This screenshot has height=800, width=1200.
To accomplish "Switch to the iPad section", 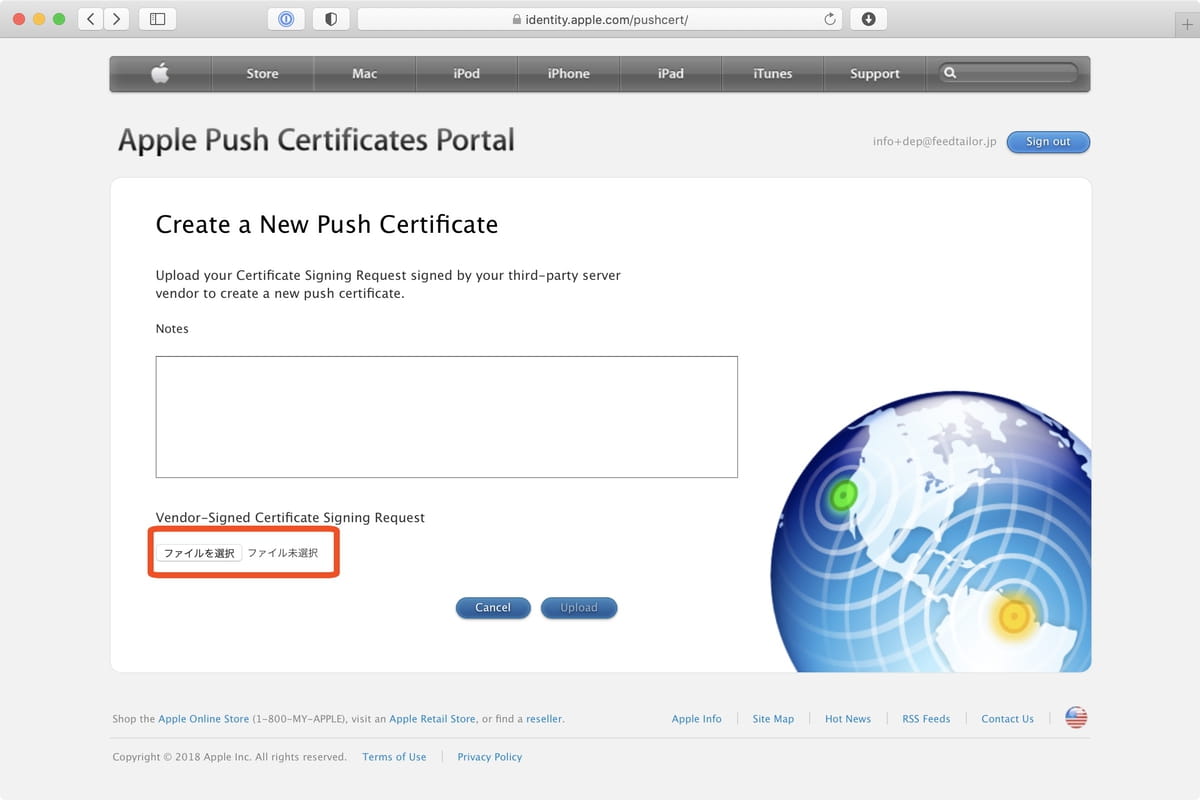I will [671, 73].
